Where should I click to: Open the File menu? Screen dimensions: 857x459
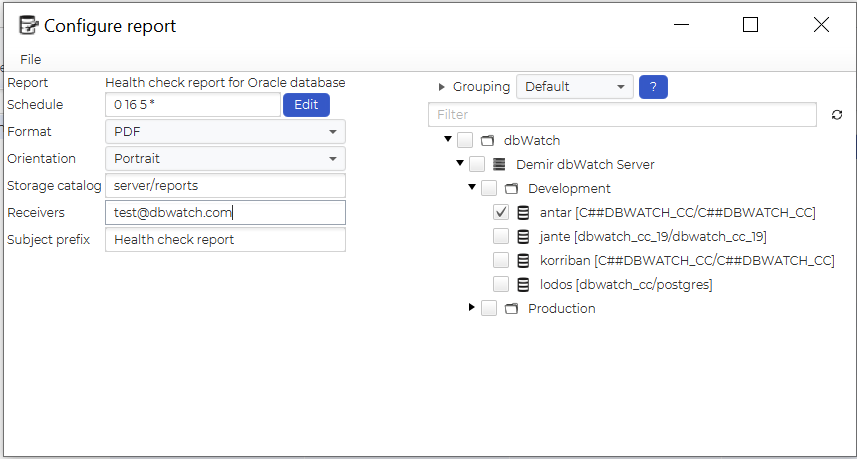[x=31, y=60]
